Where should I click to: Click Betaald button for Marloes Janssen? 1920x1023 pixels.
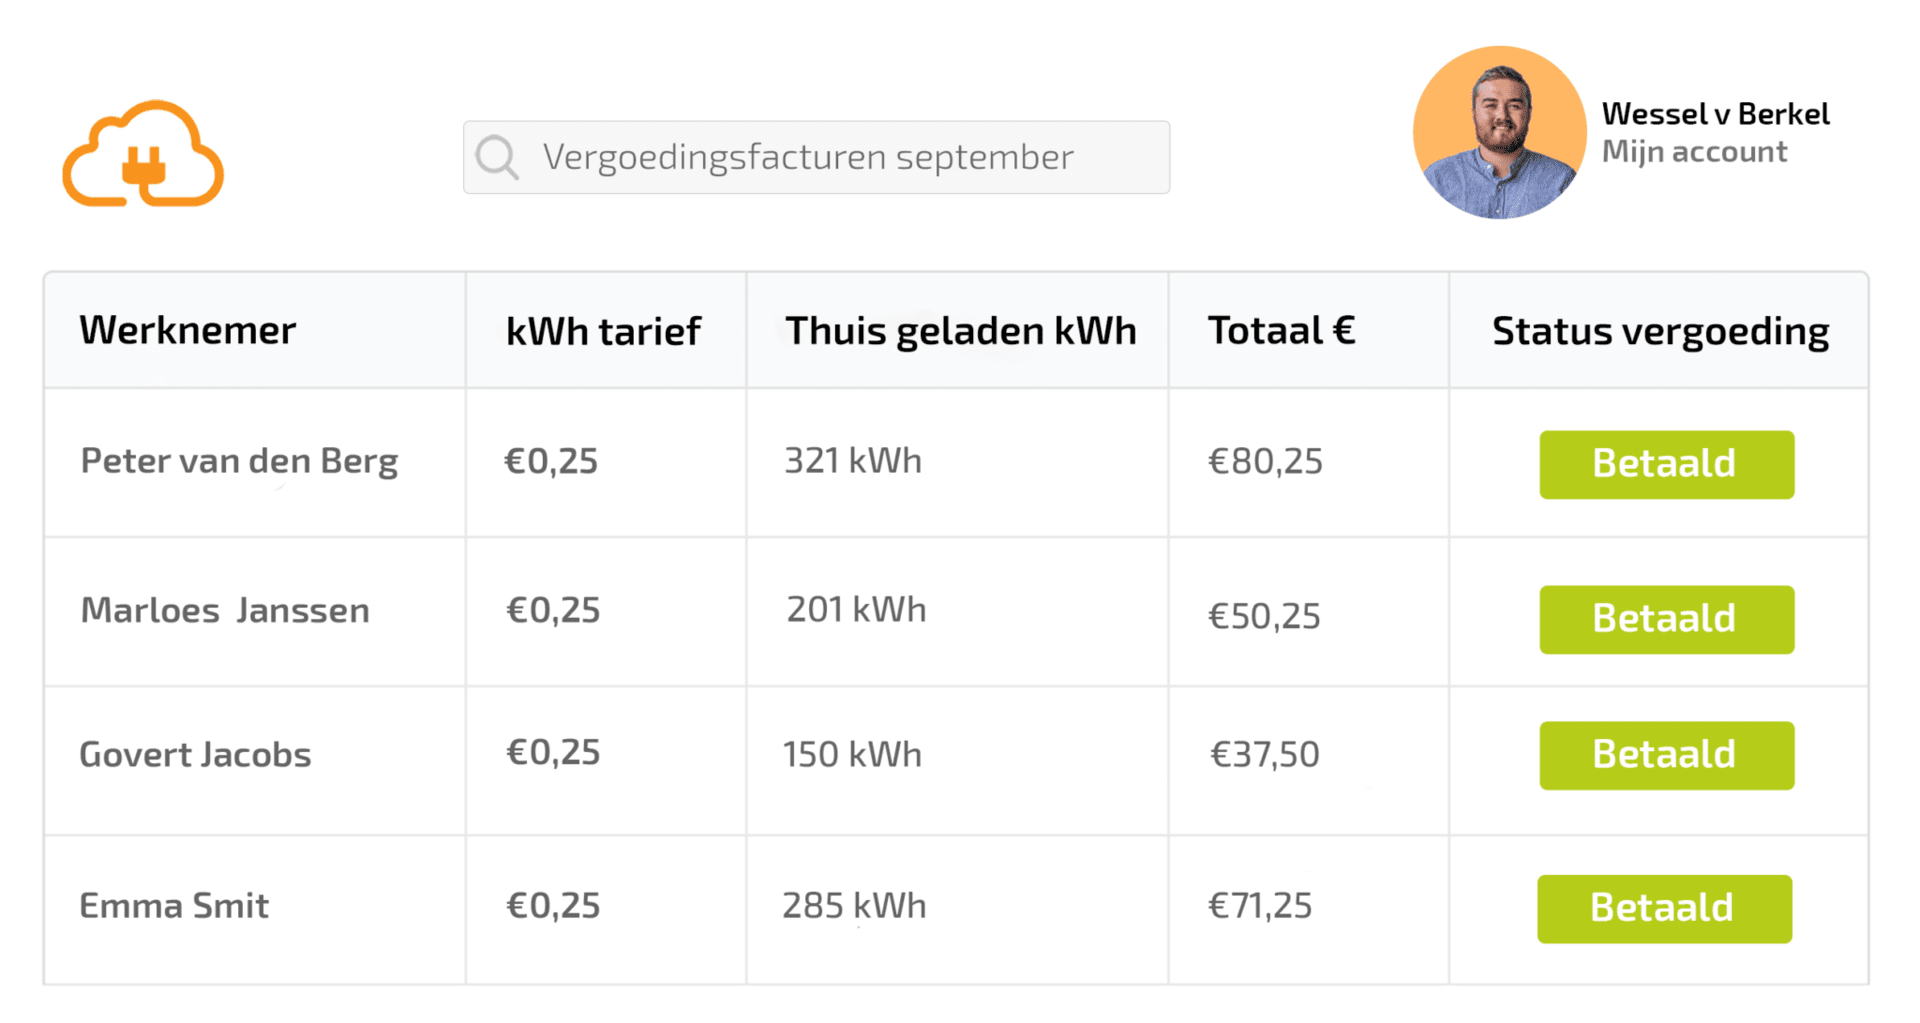click(x=1666, y=619)
